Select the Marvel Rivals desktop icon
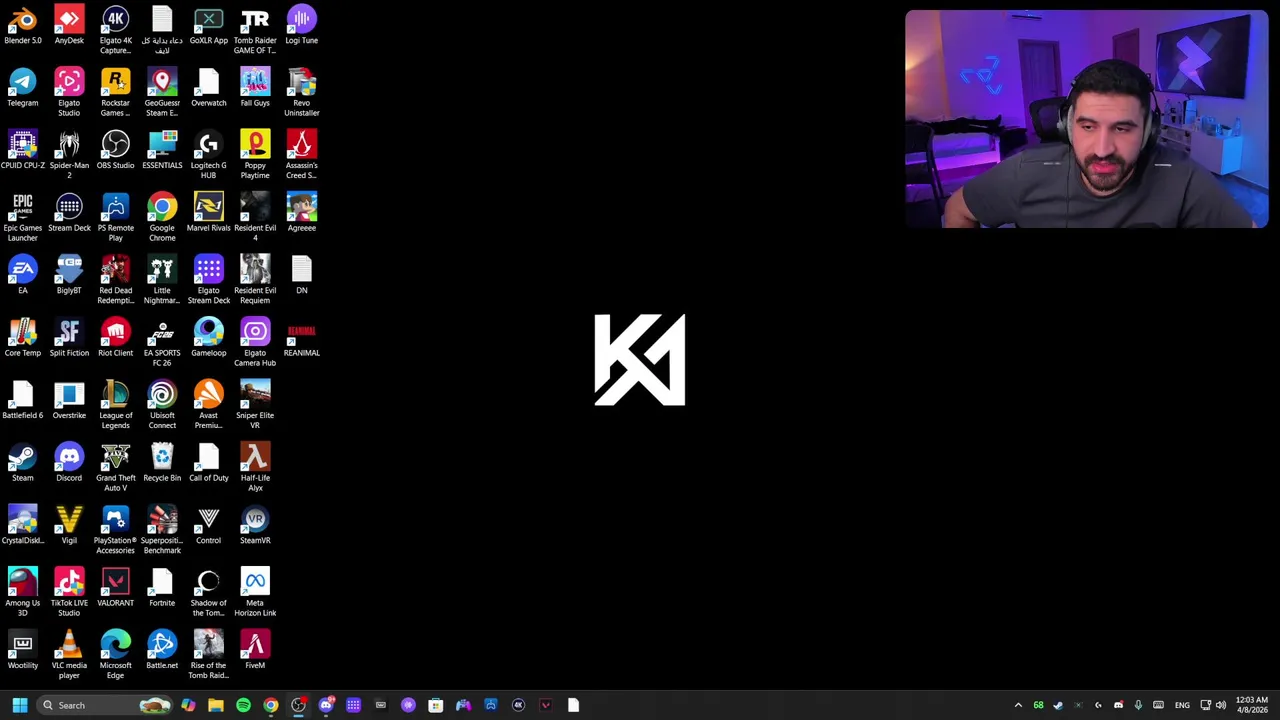The width and height of the screenshot is (1280, 720). [208, 214]
